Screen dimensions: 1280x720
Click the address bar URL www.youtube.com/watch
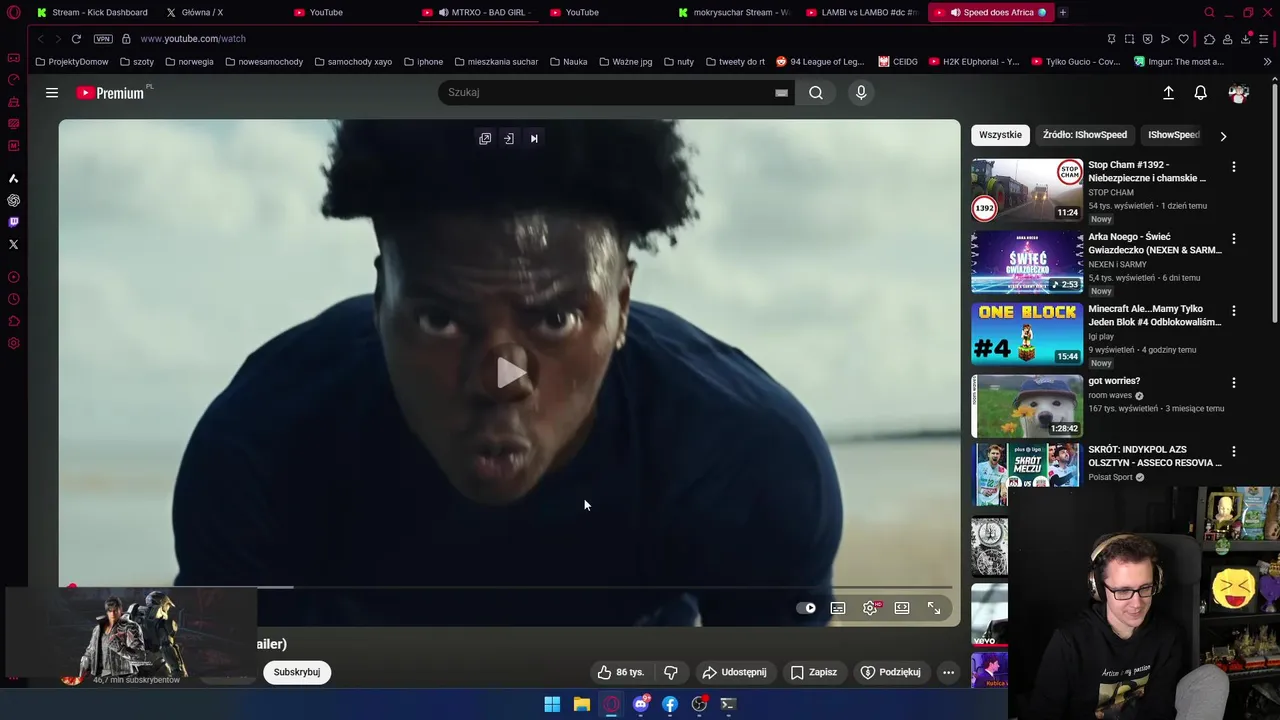tap(193, 39)
